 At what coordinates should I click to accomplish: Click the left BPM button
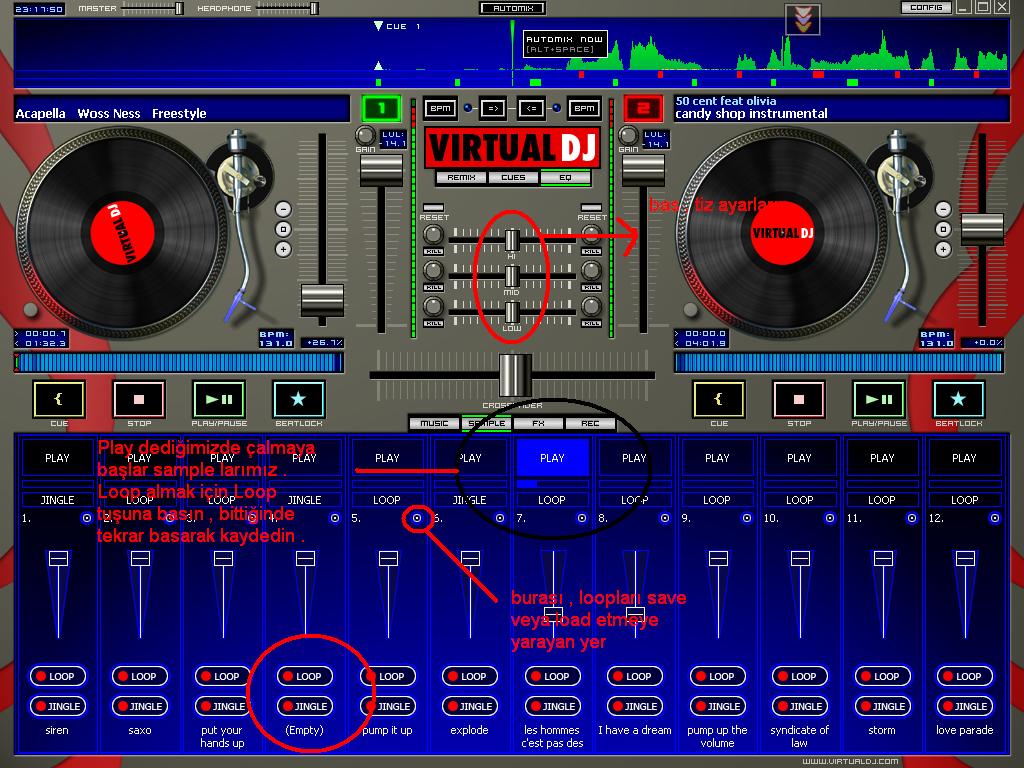point(440,108)
